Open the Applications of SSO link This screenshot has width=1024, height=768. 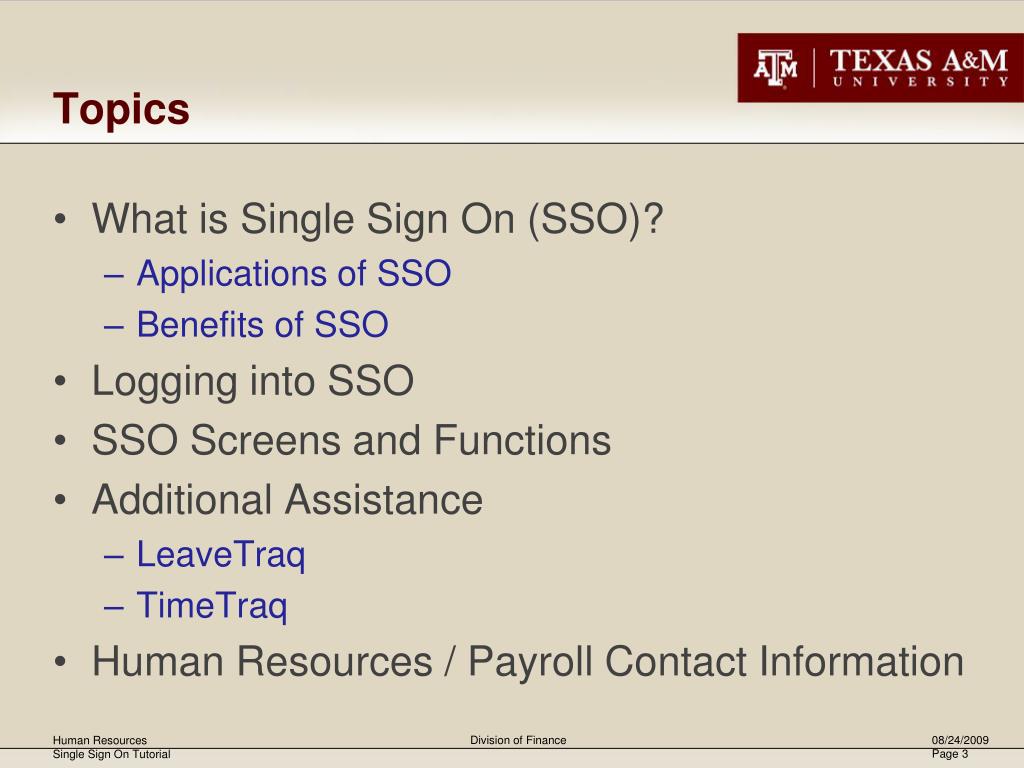click(294, 273)
